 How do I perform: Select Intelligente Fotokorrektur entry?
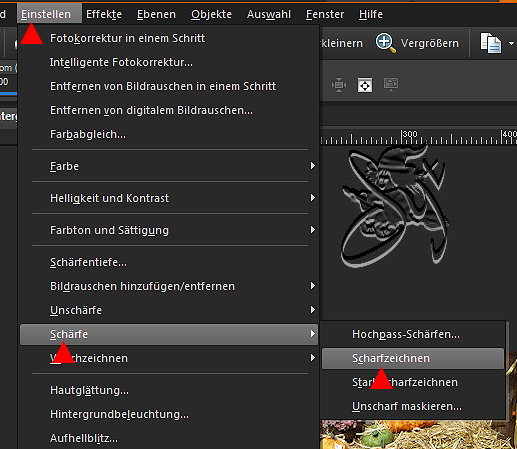169,62
